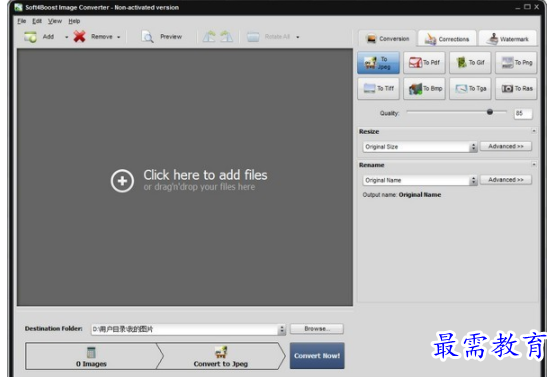Open the Destination Folder dropdown
Screen dimensions: 555x377
[x=282, y=329]
